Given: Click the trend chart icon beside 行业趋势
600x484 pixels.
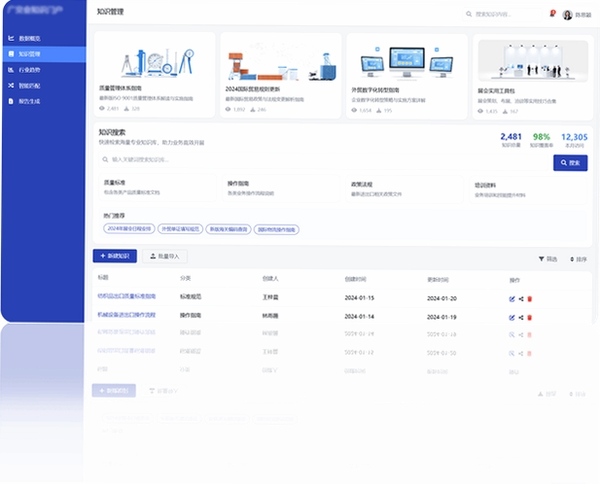Looking at the screenshot, I should pos(11,70).
